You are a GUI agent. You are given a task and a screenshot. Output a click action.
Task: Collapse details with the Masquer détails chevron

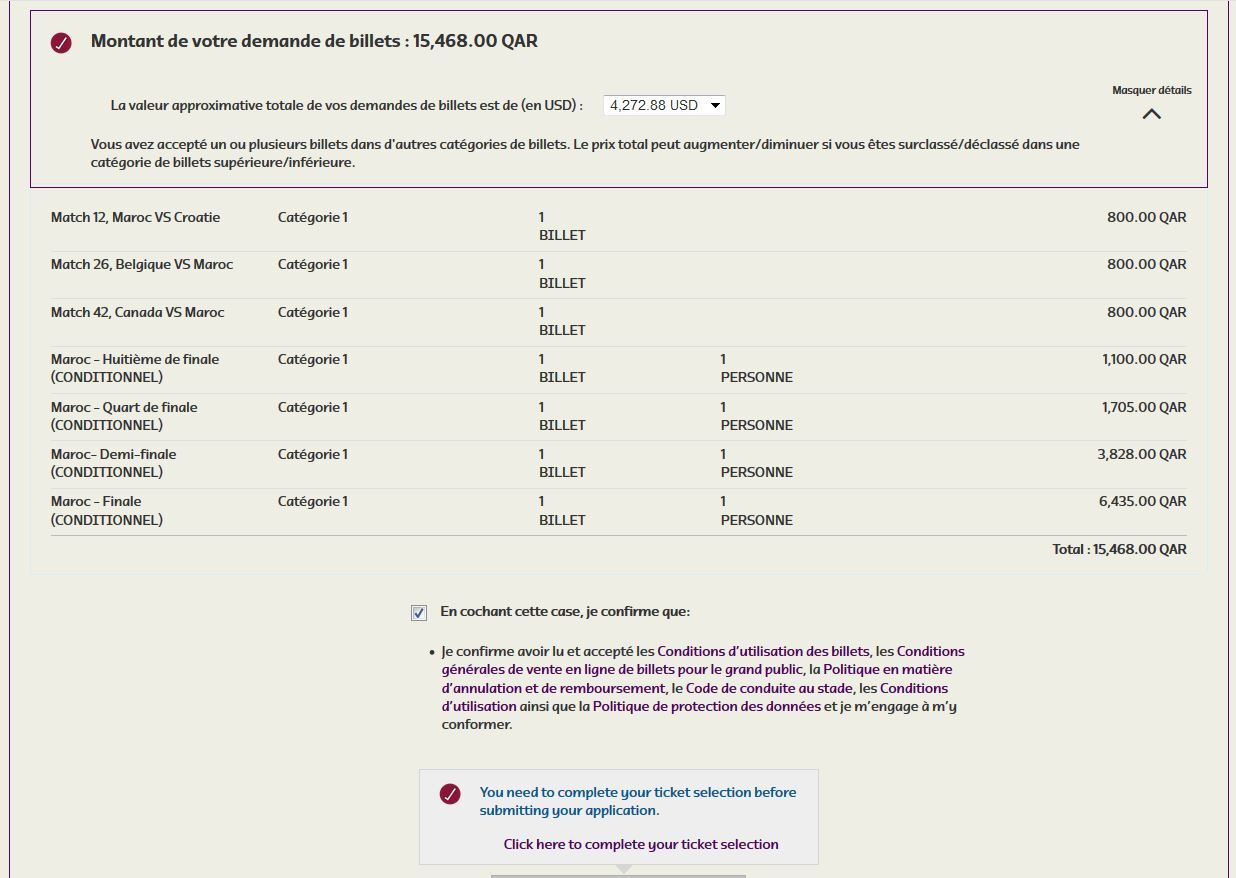tap(1152, 114)
